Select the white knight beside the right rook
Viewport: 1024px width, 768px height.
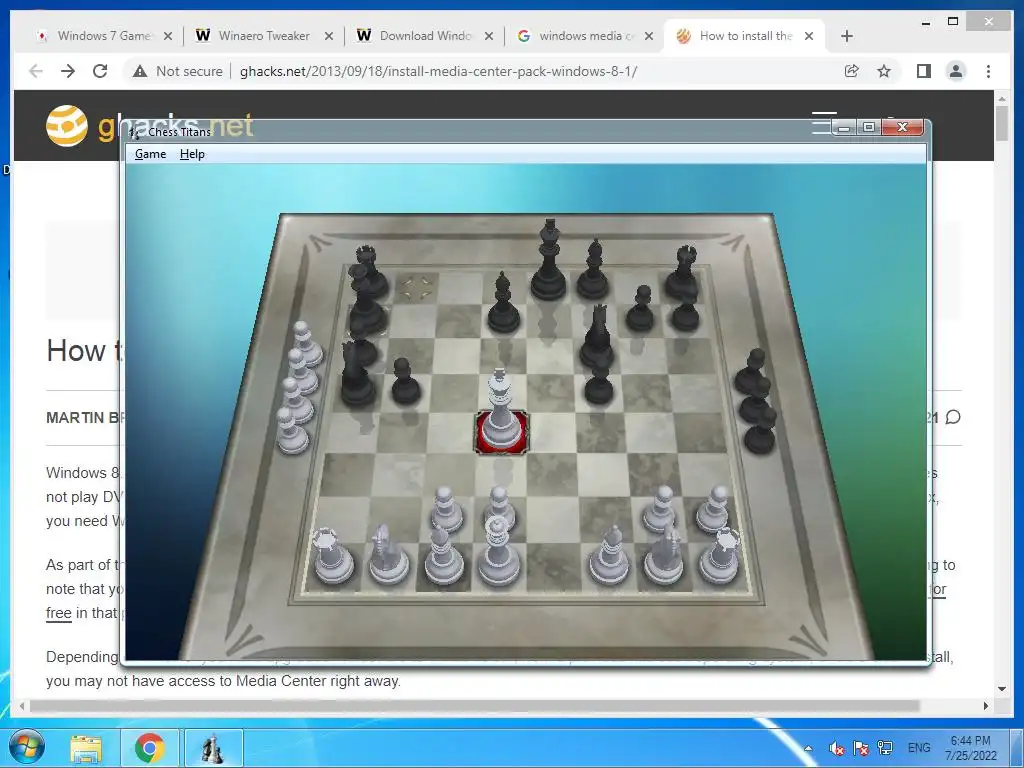click(664, 555)
